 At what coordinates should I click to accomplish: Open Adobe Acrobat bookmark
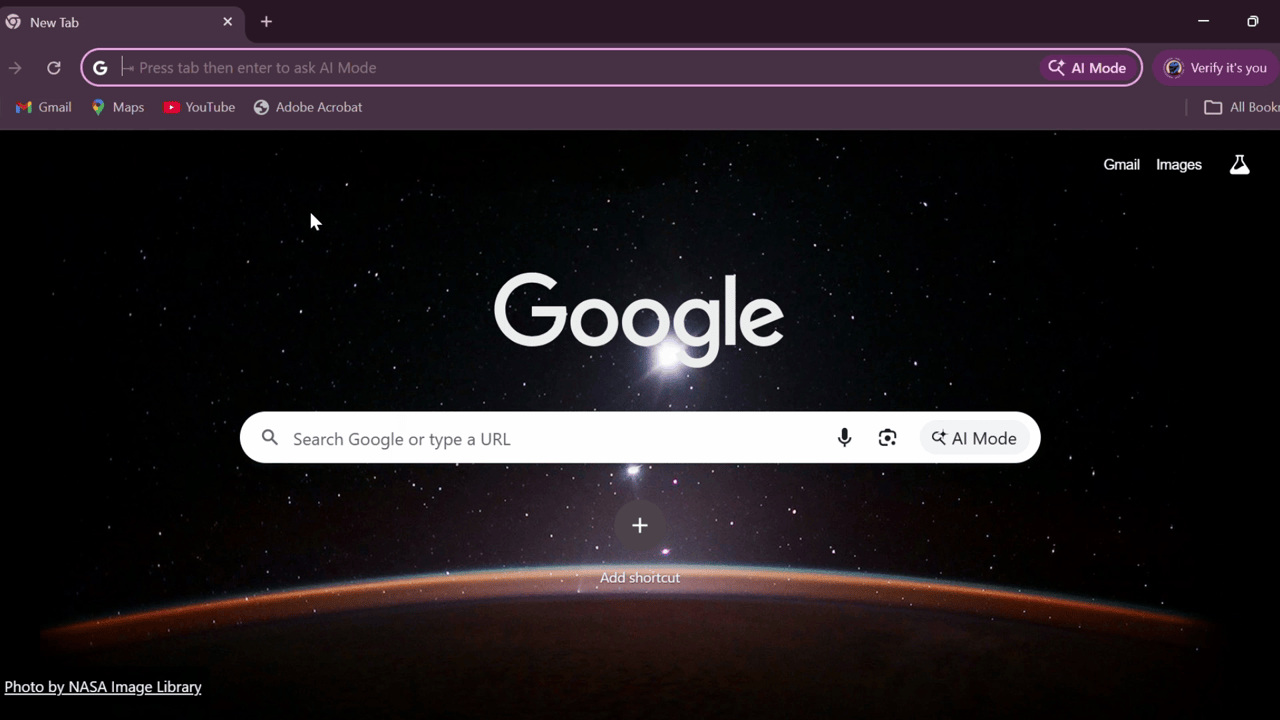[308, 107]
